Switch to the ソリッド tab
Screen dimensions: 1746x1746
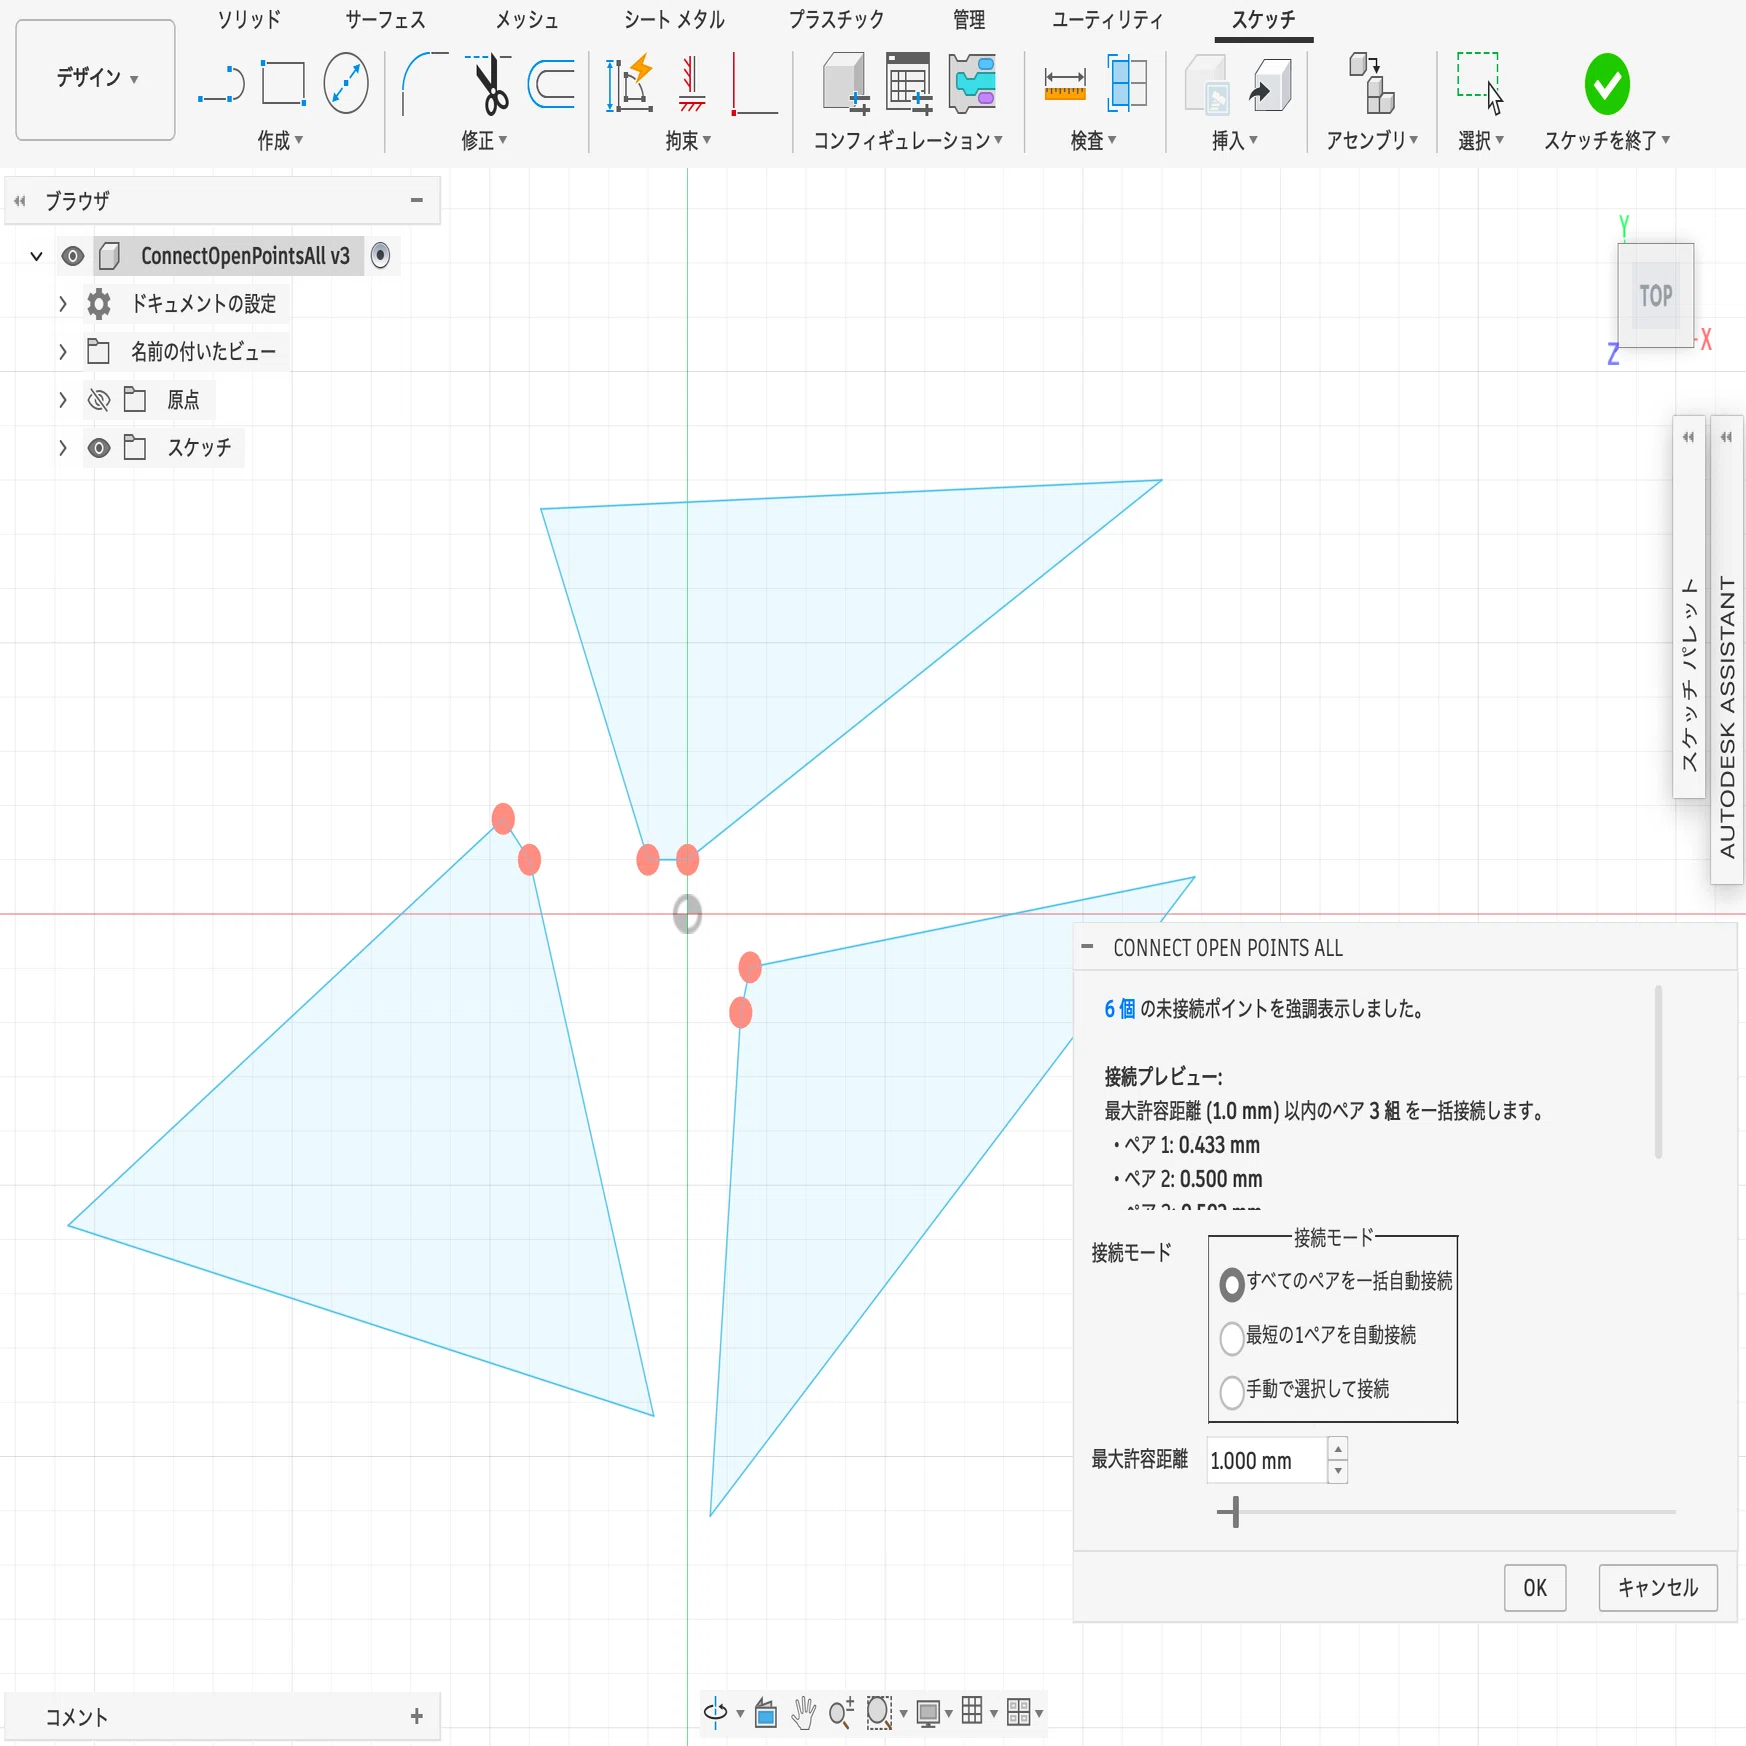249,20
